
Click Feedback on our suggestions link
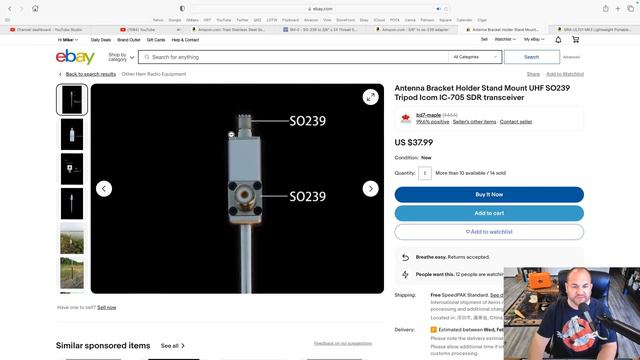(x=343, y=343)
